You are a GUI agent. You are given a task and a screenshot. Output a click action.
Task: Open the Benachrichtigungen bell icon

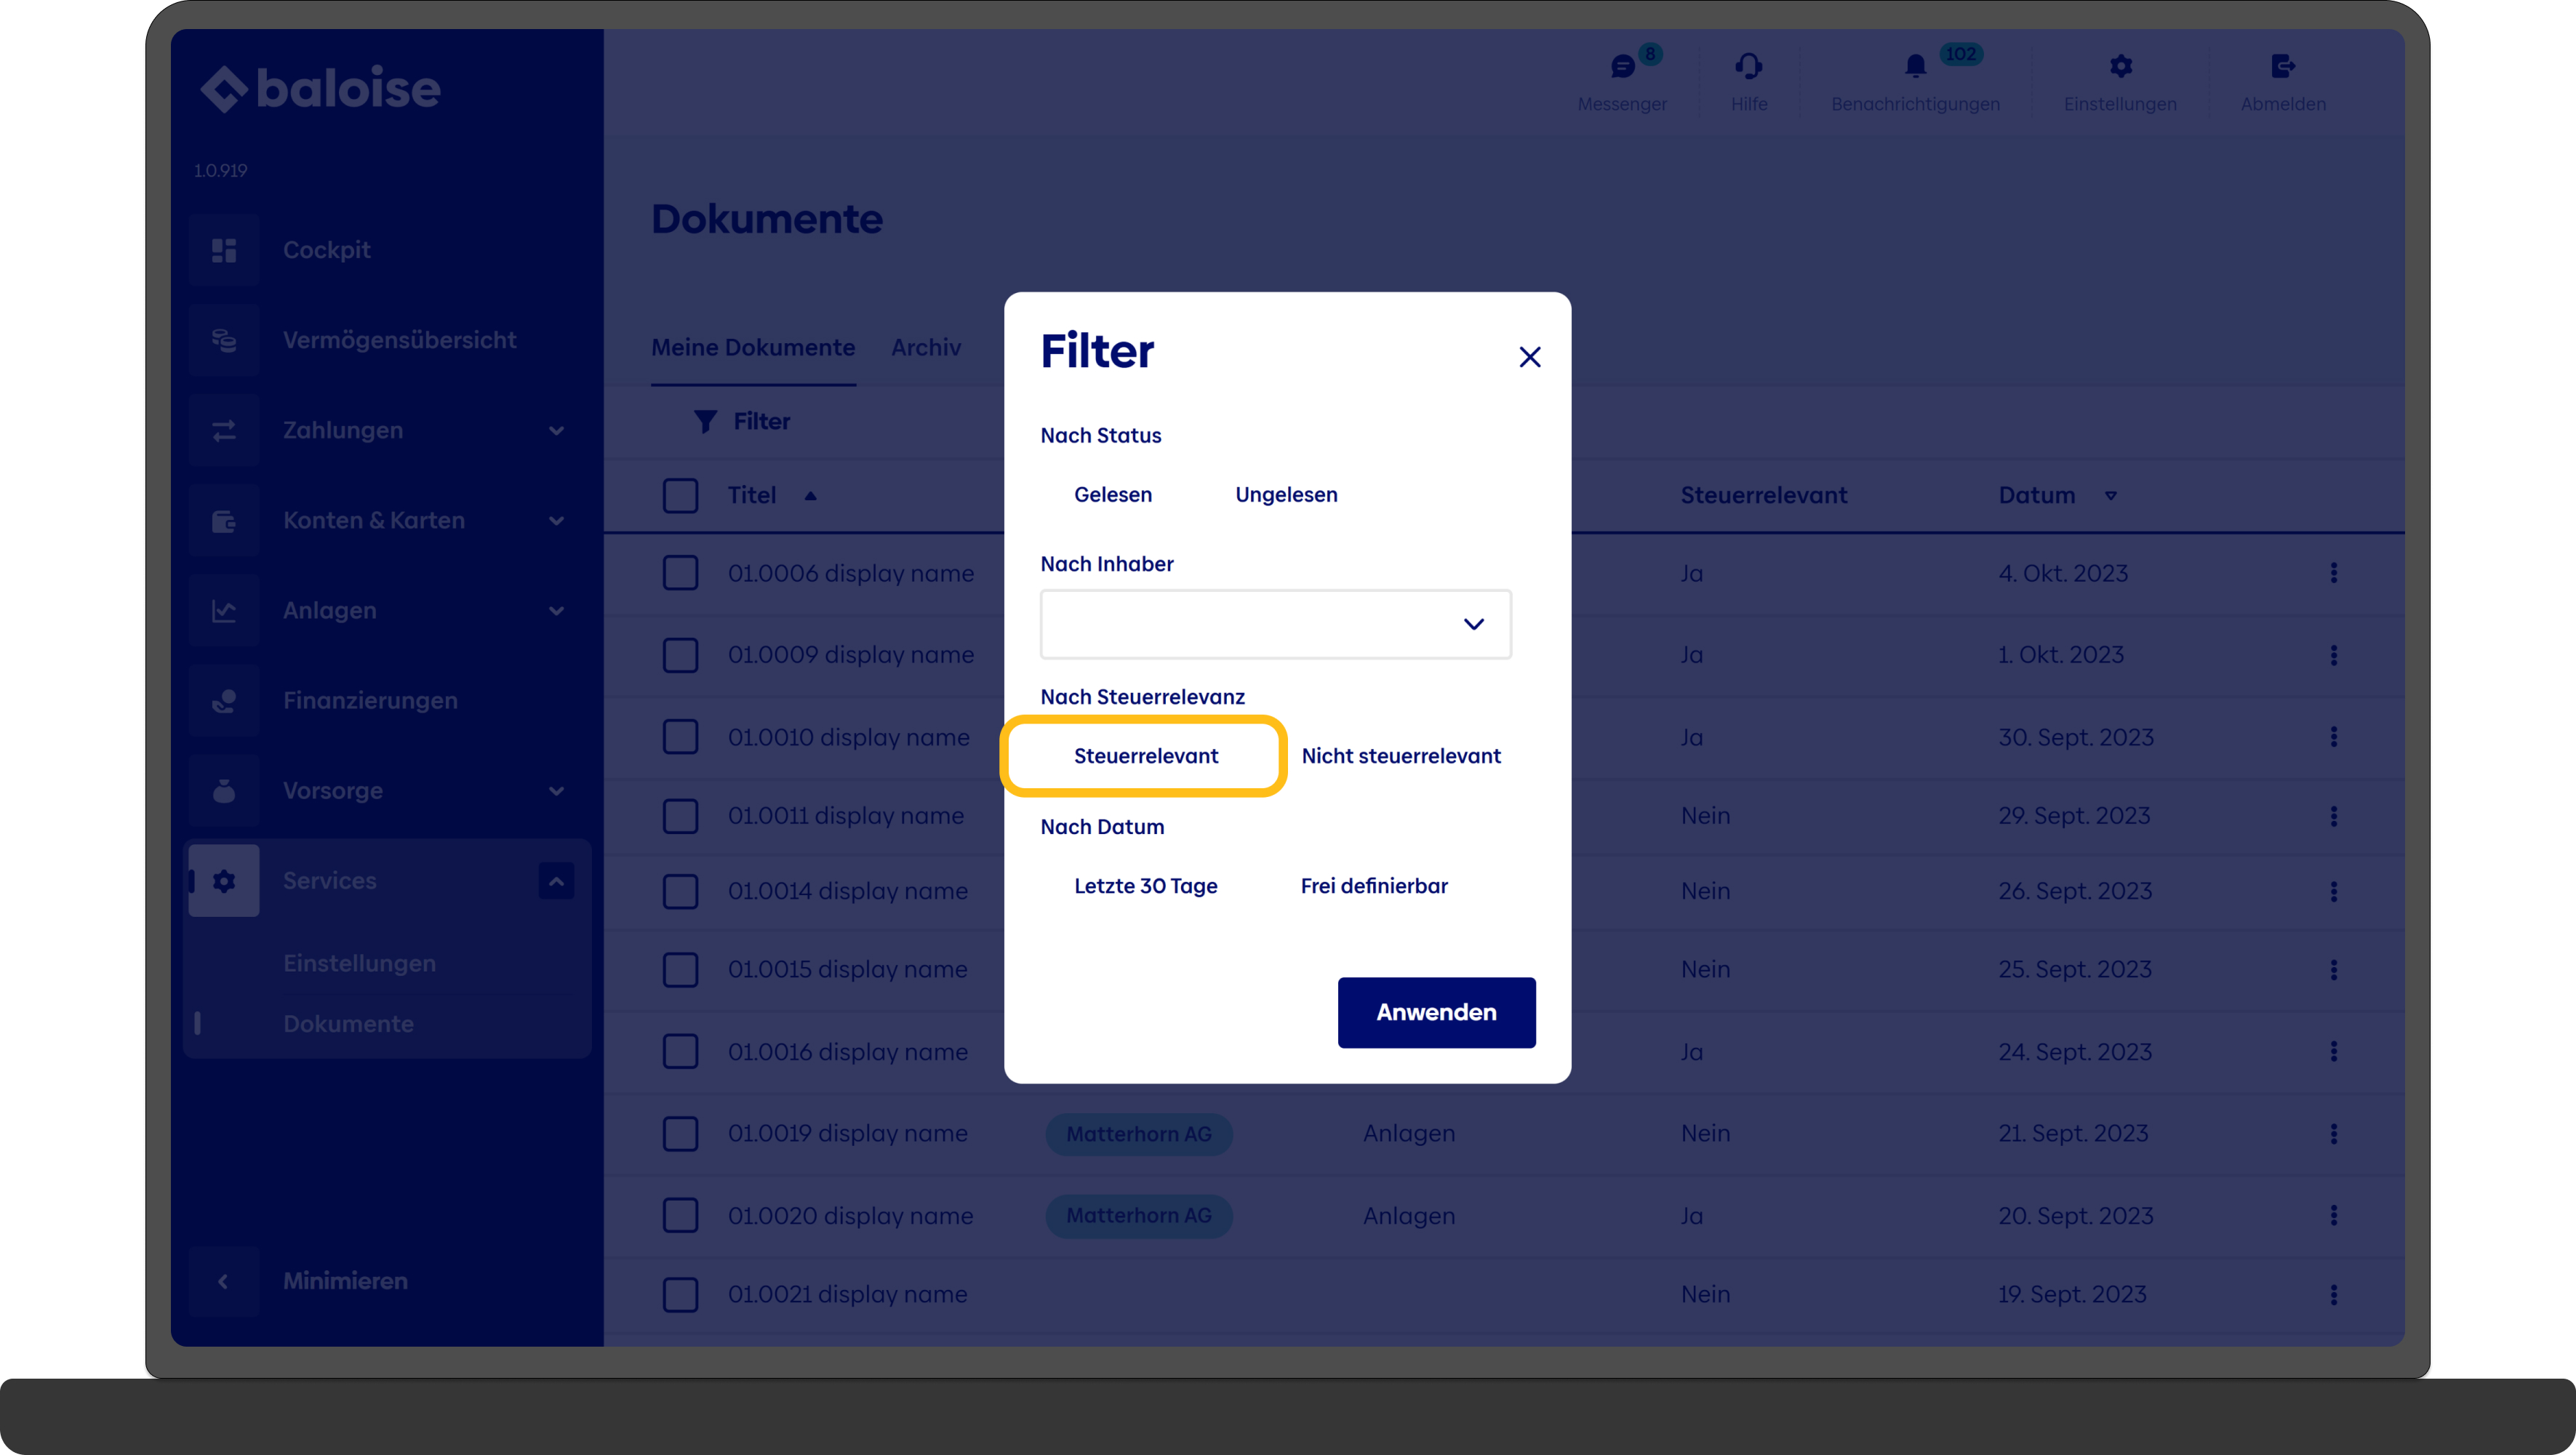click(x=1914, y=67)
